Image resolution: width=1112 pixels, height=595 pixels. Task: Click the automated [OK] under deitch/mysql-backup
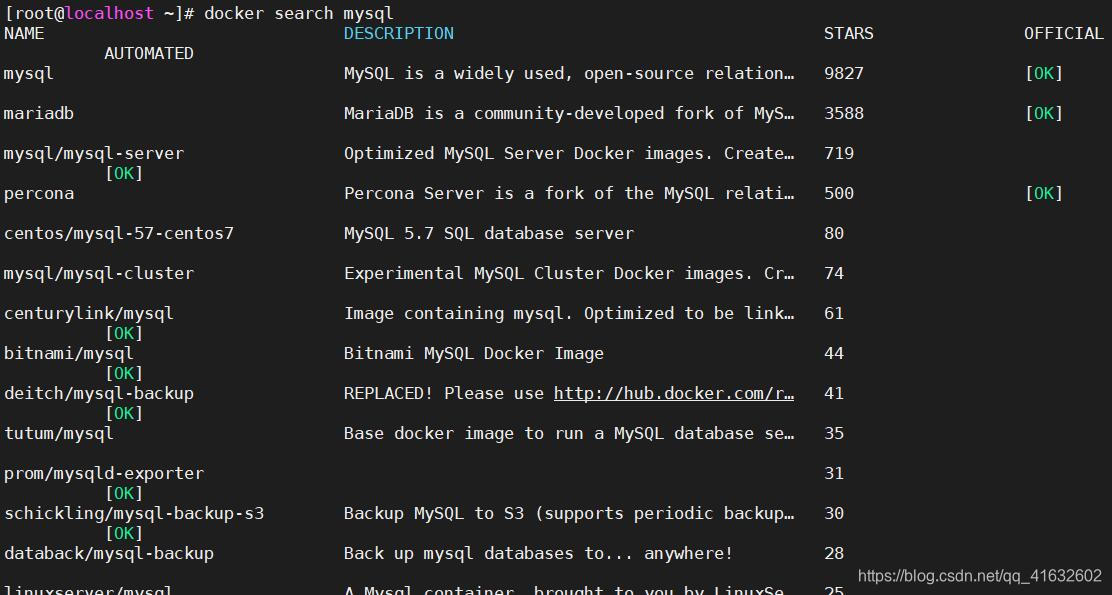(124, 413)
